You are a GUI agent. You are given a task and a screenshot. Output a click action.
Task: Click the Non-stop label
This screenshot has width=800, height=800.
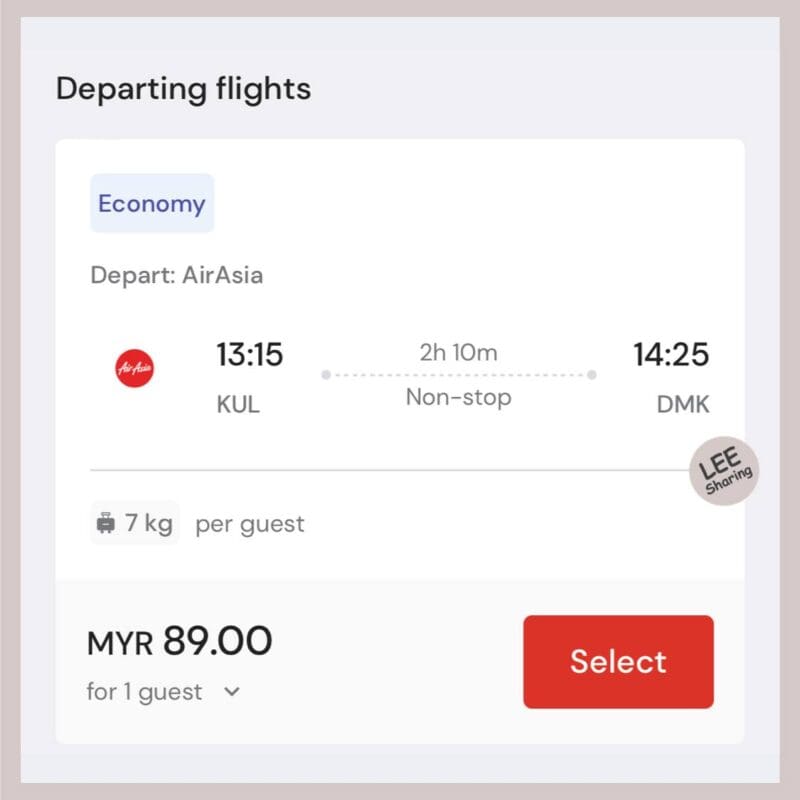coord(458,397)
